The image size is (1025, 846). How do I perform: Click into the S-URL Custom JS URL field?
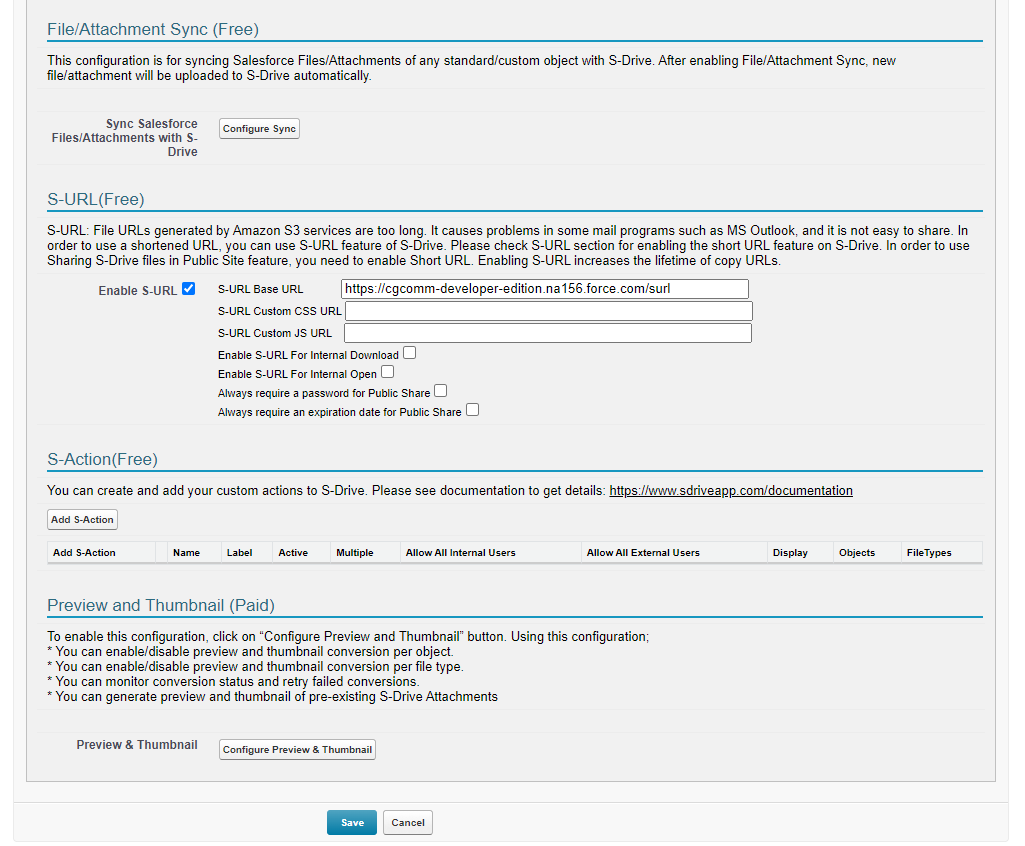click(547, 333)
